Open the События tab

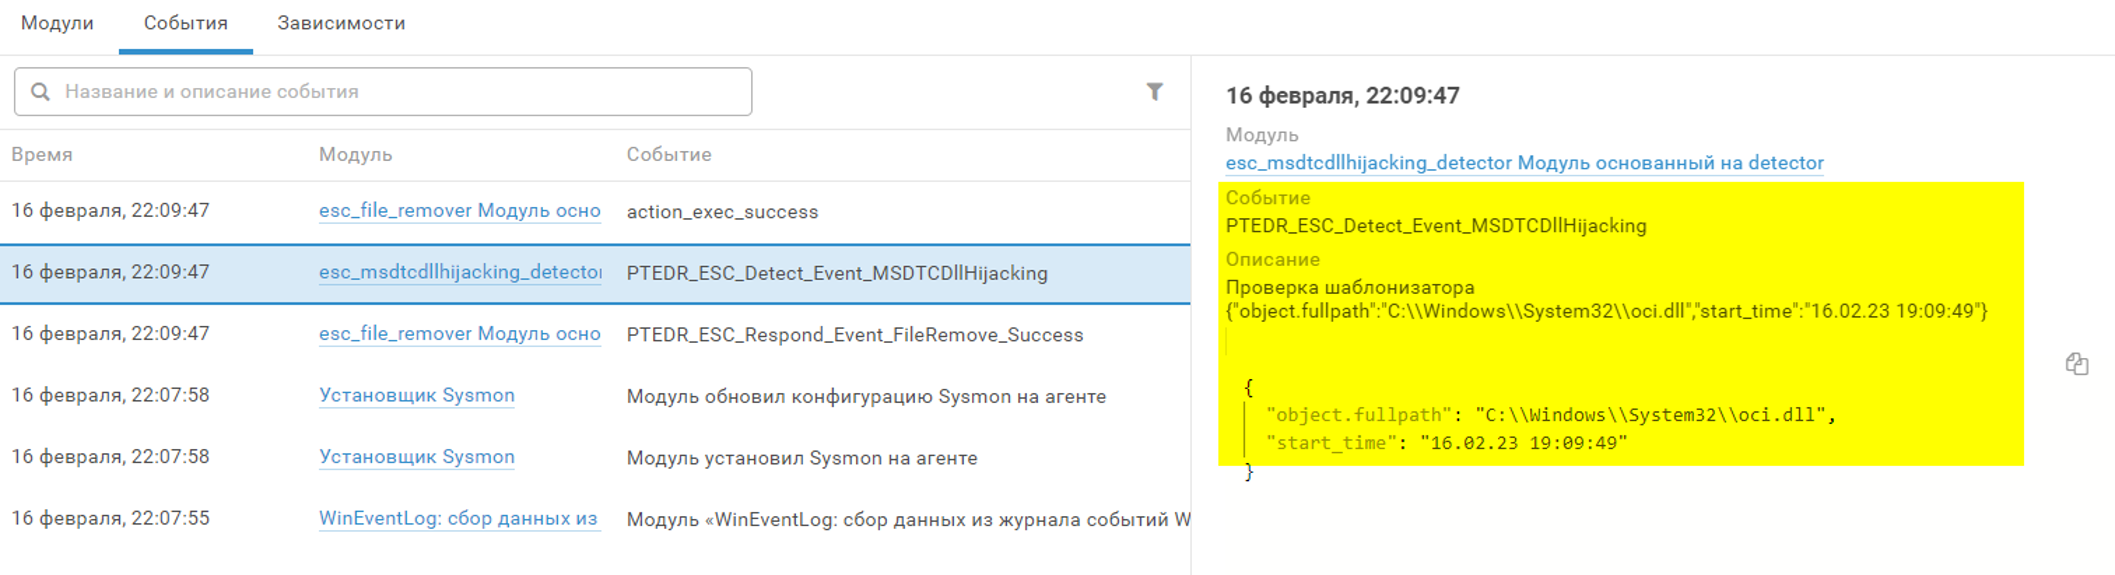[x=186, y=23]
